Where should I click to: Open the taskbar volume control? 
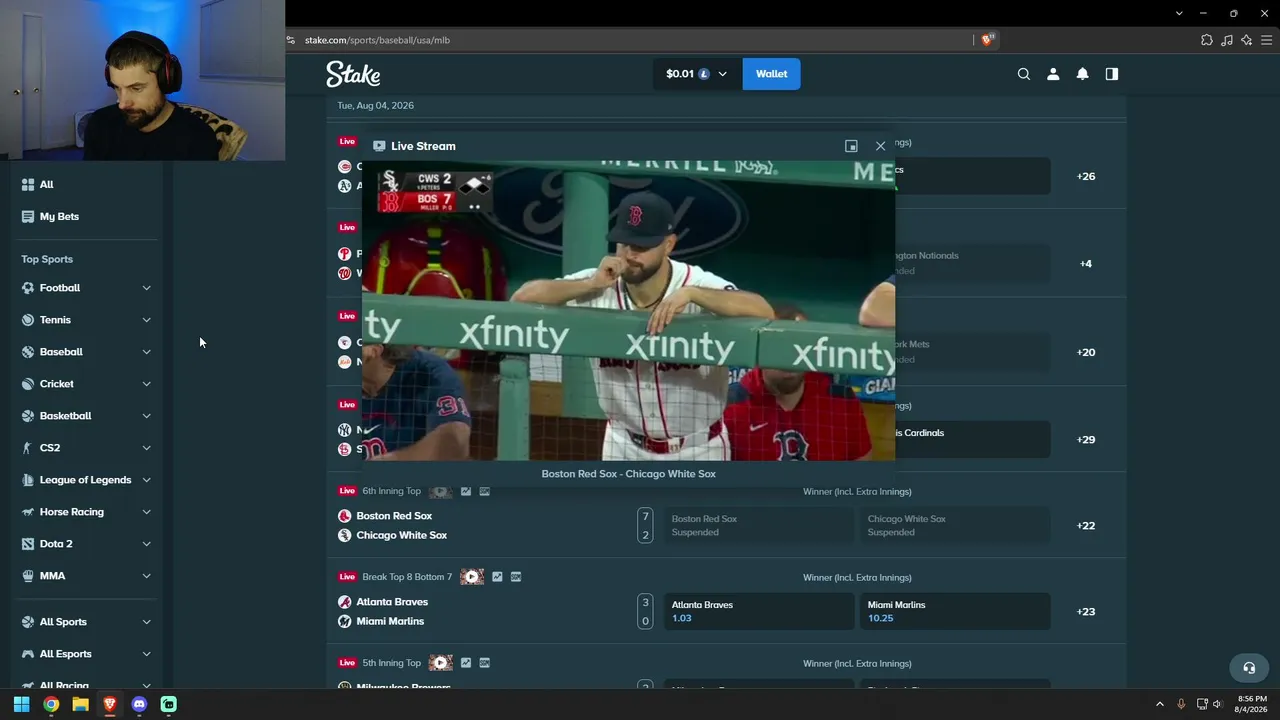(1217, 704)
